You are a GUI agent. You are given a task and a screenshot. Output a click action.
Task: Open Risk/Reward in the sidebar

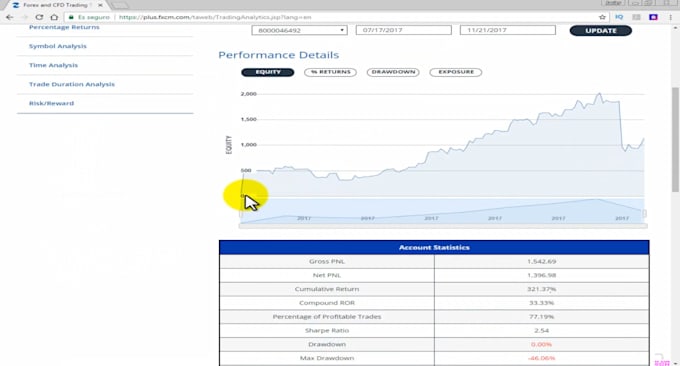pyautogui.click(x=51, y=103)
